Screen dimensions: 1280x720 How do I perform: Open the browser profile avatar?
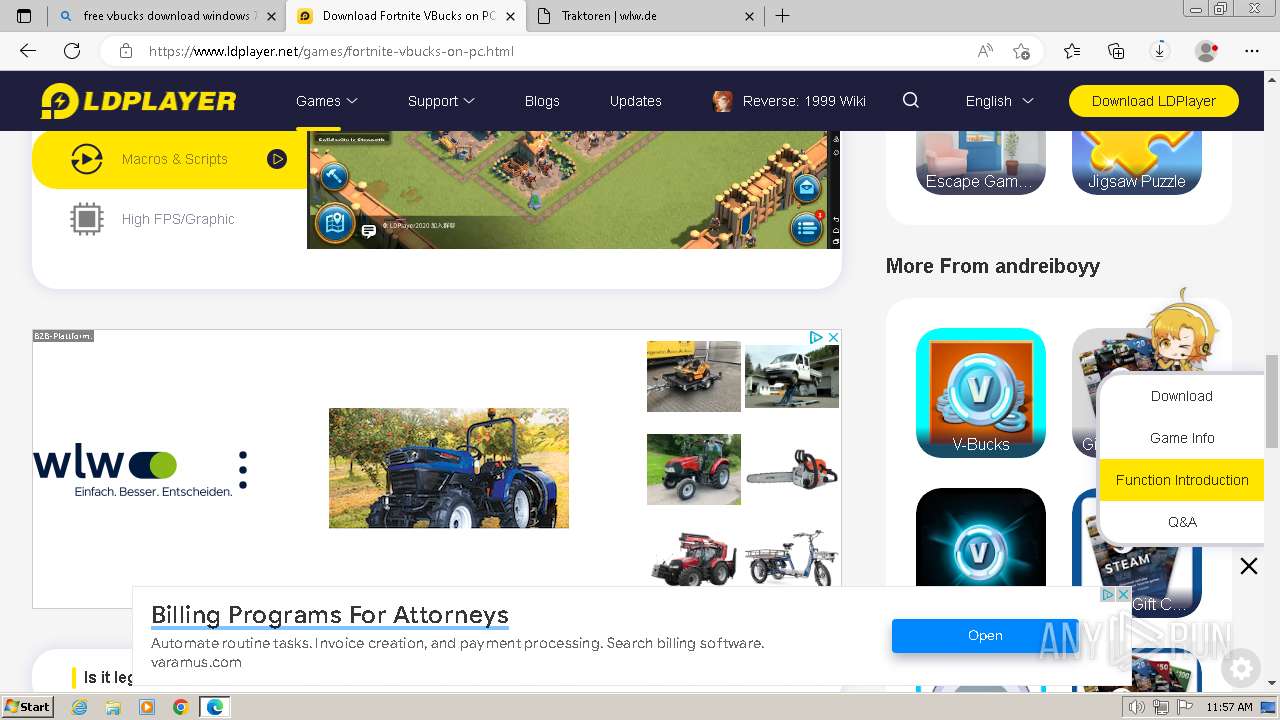(1206, 51)
